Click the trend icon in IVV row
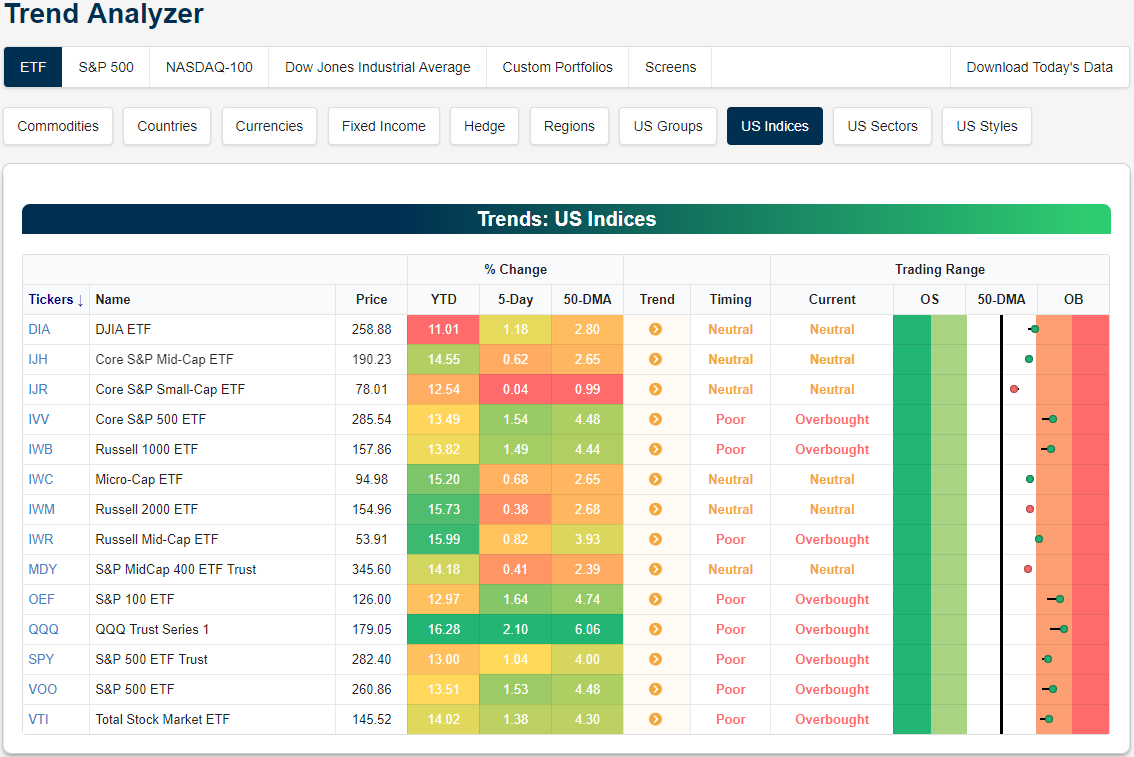The image size is (1134, 757). [x=656, y=419]
